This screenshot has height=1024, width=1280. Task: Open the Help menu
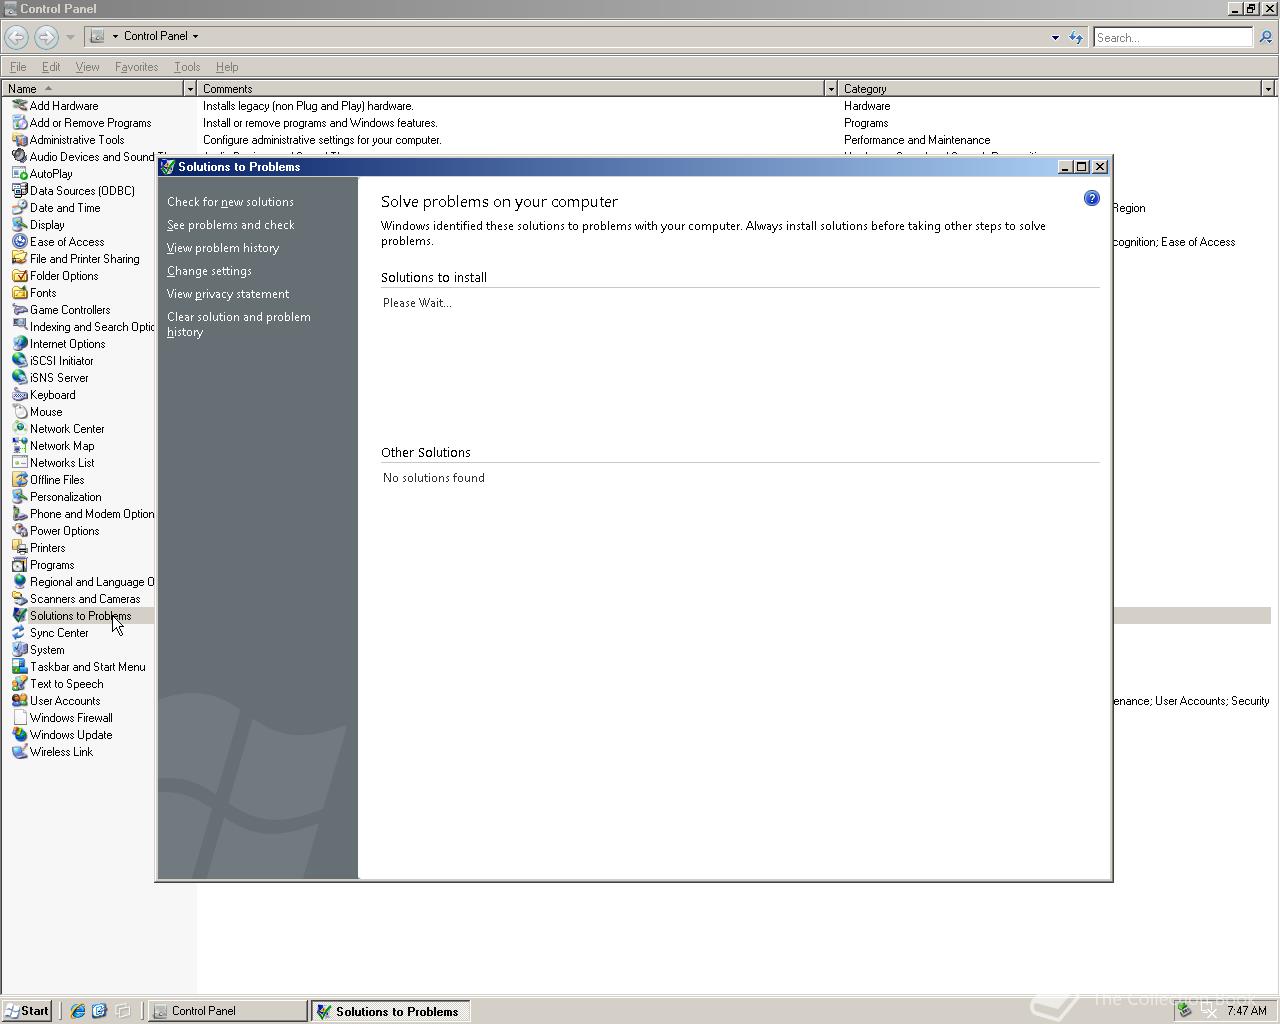(x=227, y=67)
